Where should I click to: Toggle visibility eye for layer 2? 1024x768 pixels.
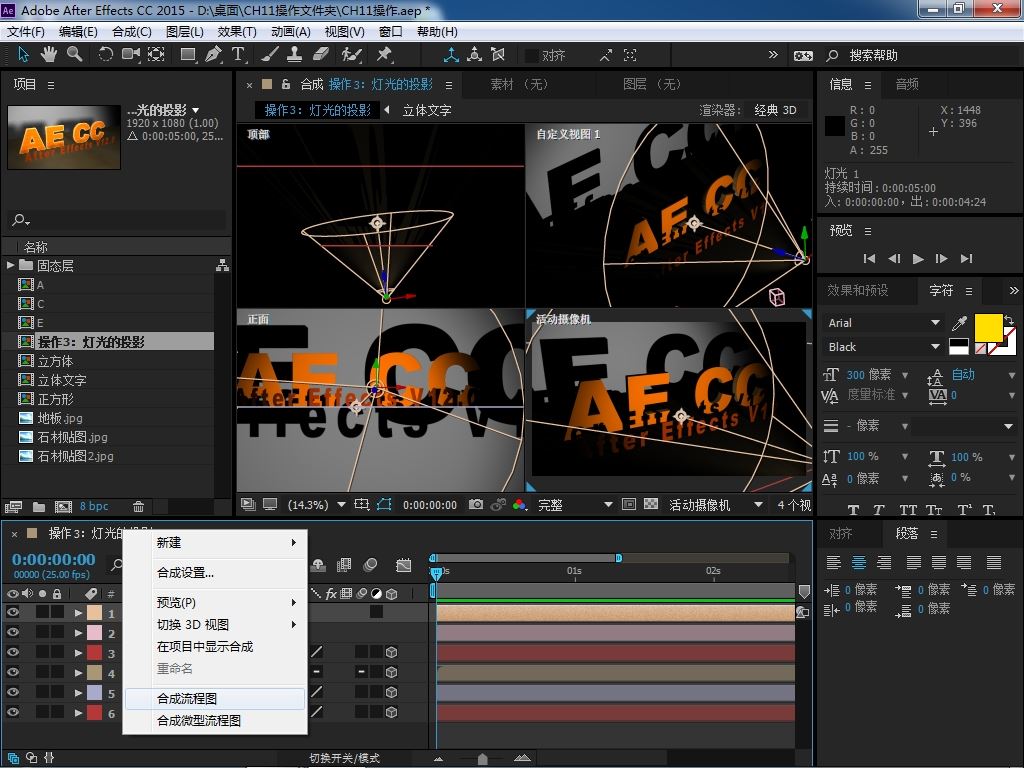[13, 632]
